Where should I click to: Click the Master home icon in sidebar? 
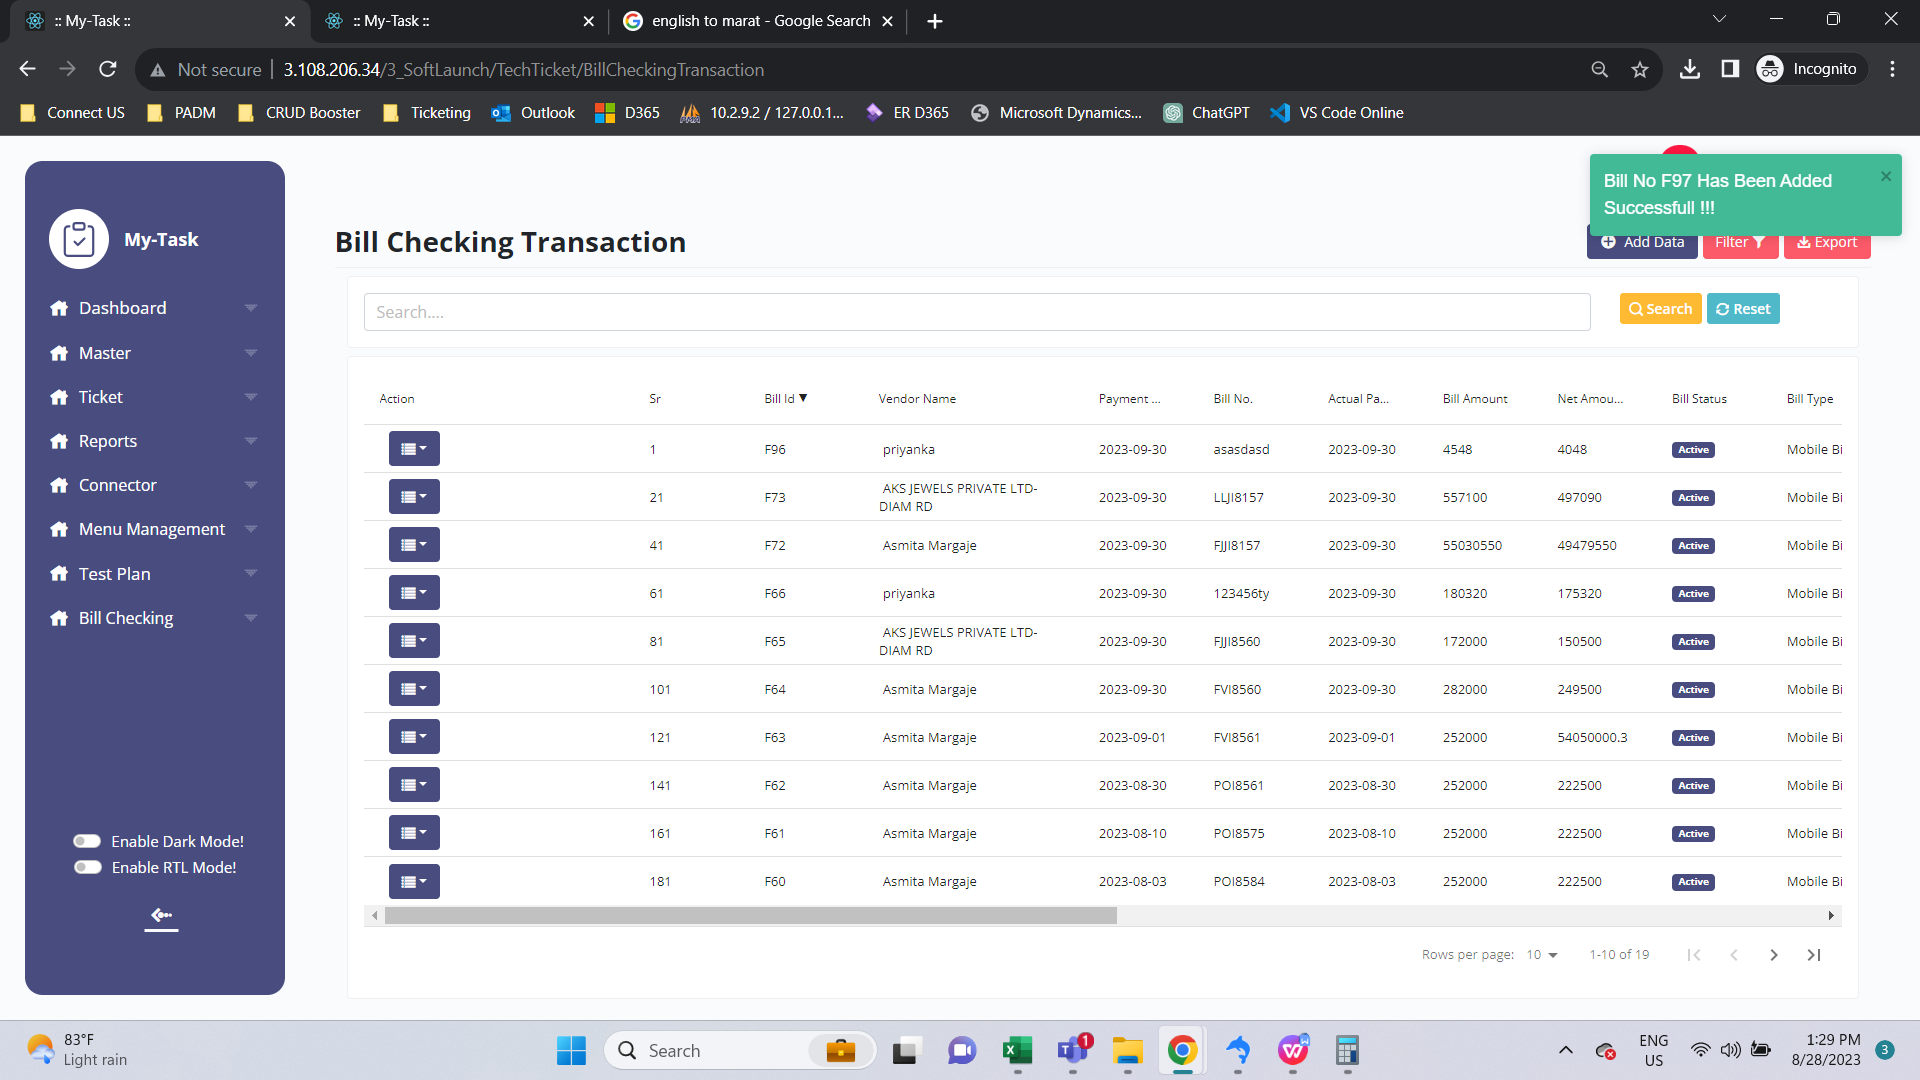pyautogui.click(x=59, y=353)
